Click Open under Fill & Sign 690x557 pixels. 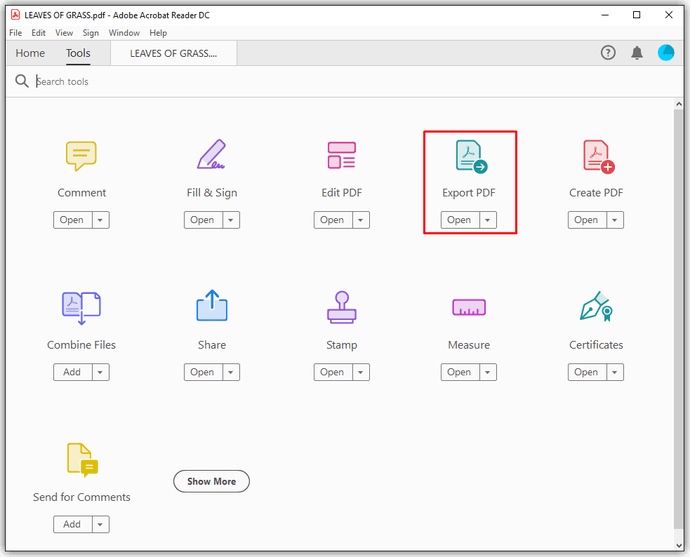coord(203,220)
